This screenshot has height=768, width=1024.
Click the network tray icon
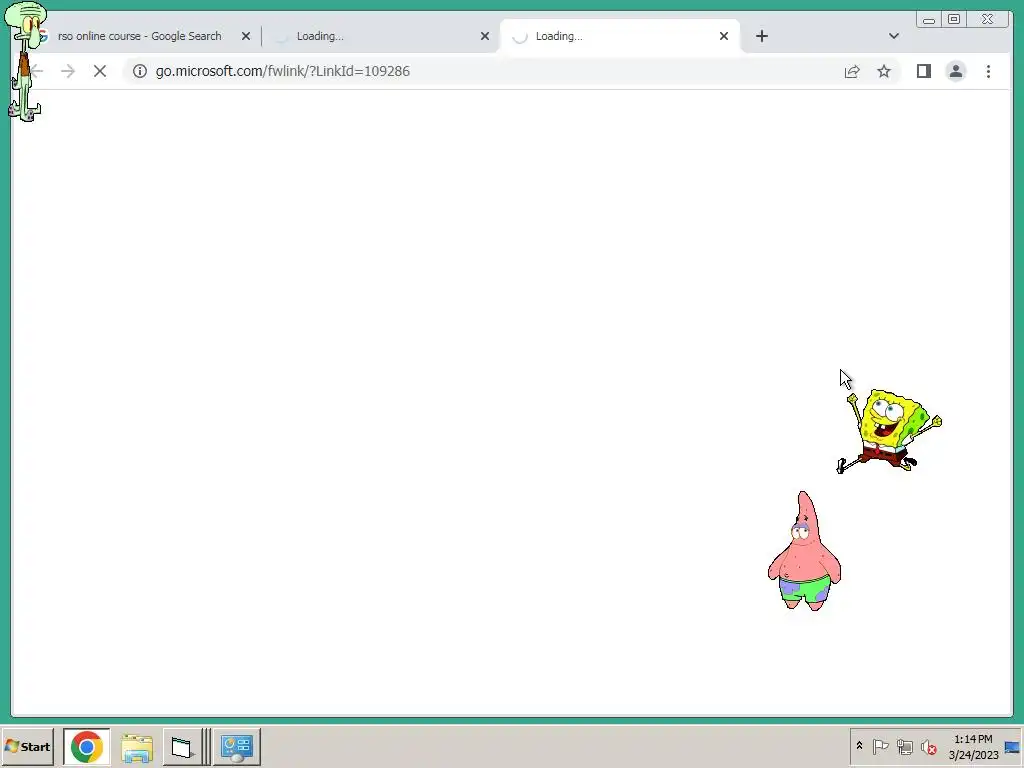tap(904, 746)
